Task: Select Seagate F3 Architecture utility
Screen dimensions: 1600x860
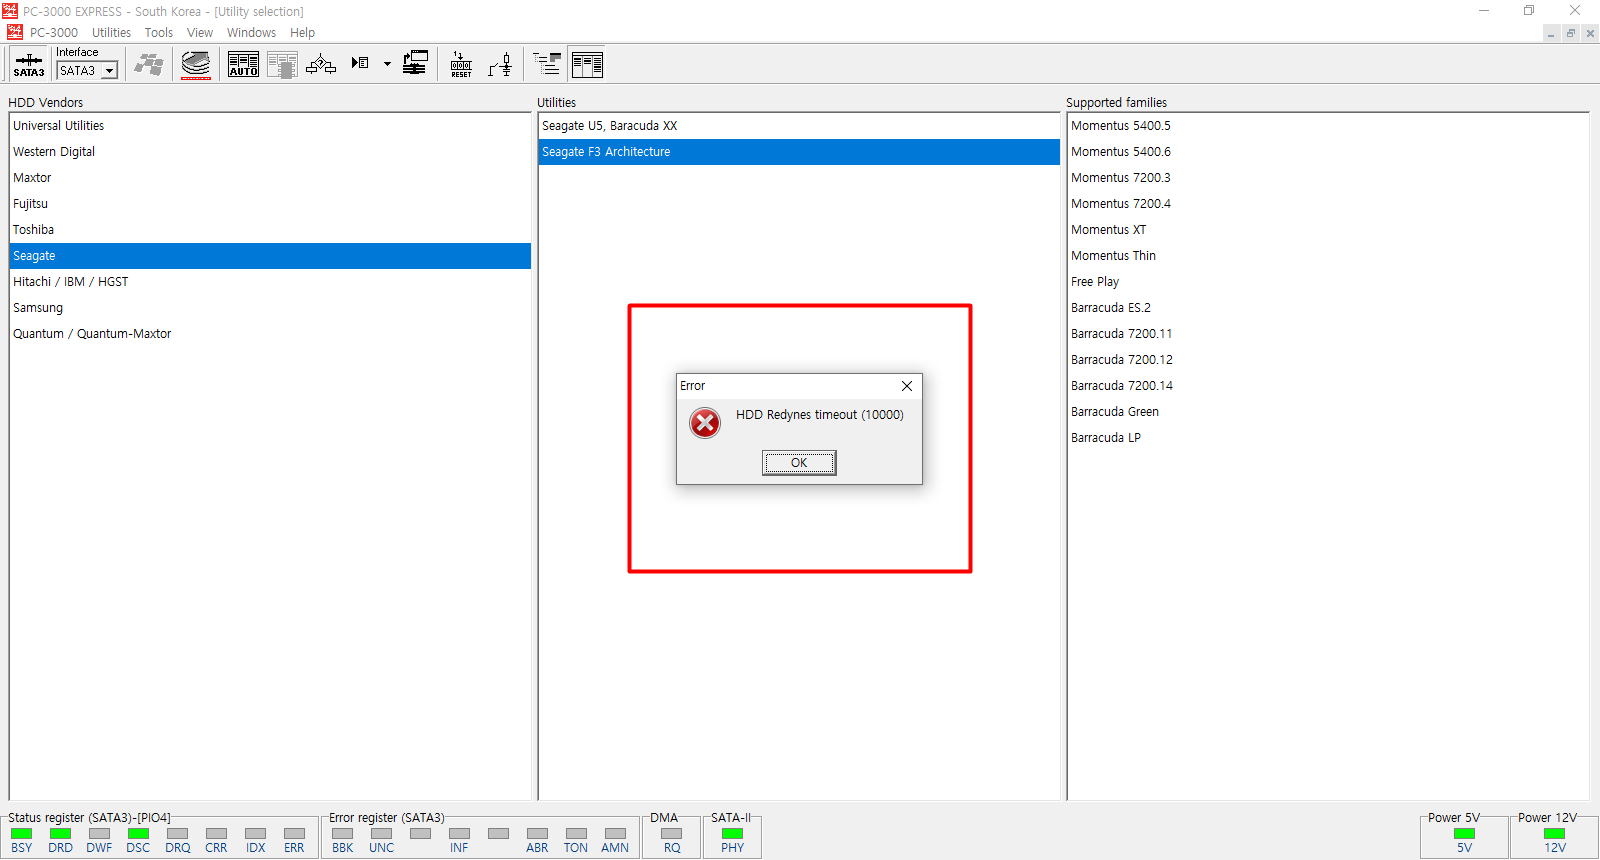Action: coord(799,152)
